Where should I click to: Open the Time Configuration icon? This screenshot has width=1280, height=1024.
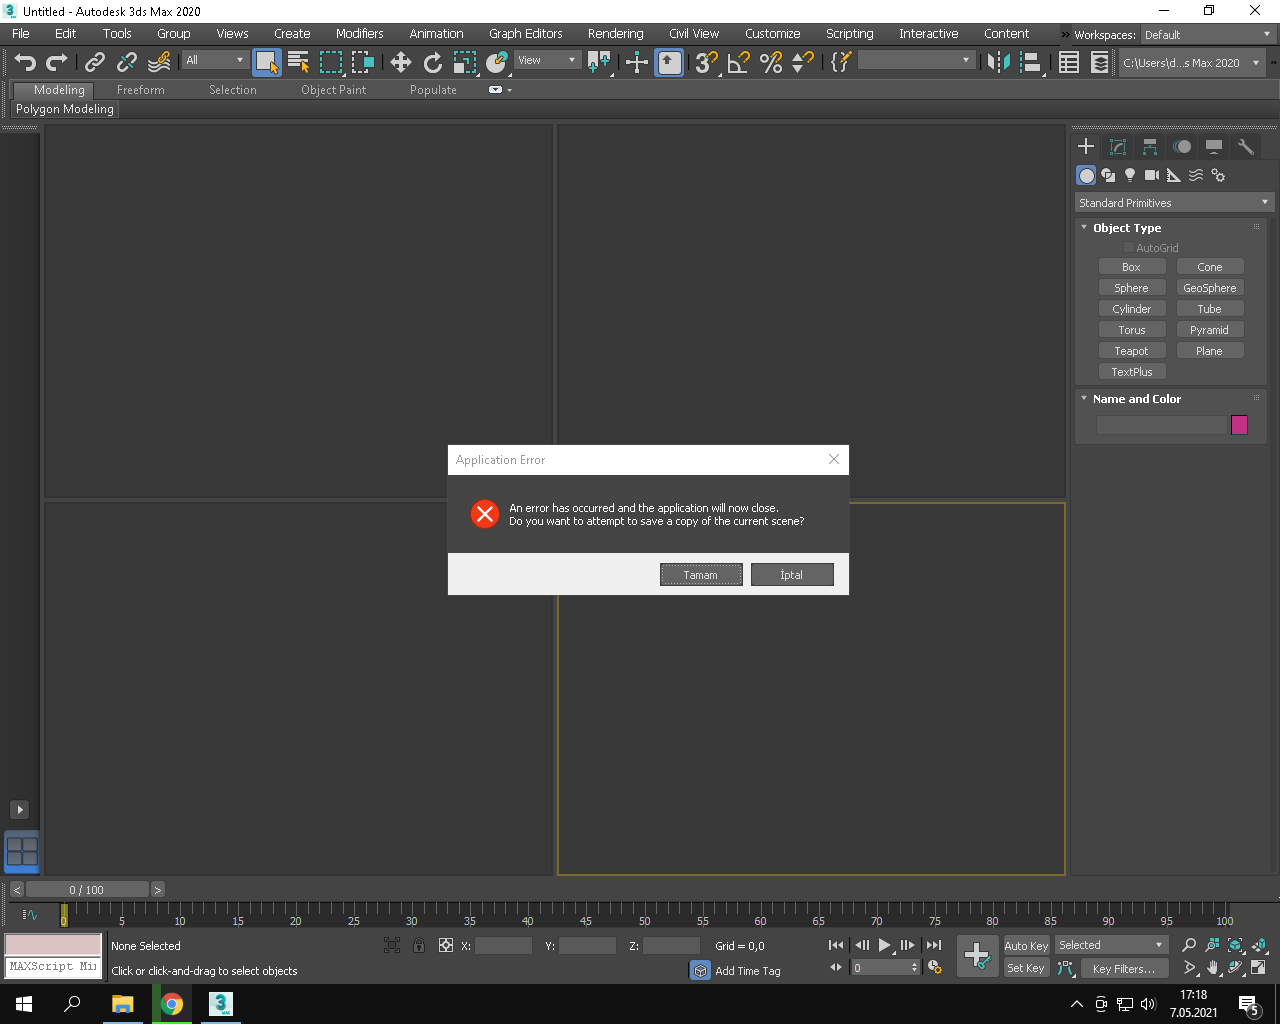[x=935, y=967]
